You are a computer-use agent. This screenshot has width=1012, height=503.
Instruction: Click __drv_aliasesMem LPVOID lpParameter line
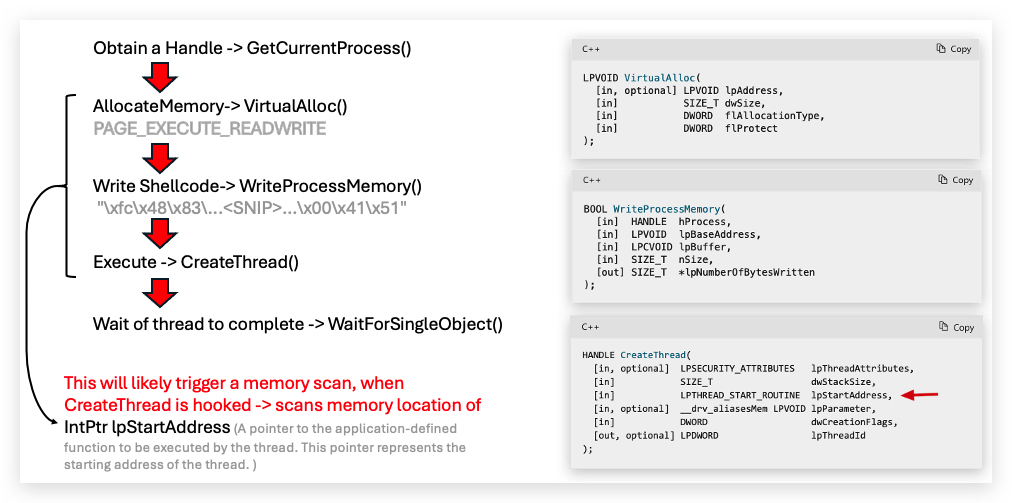click(734, 409)
